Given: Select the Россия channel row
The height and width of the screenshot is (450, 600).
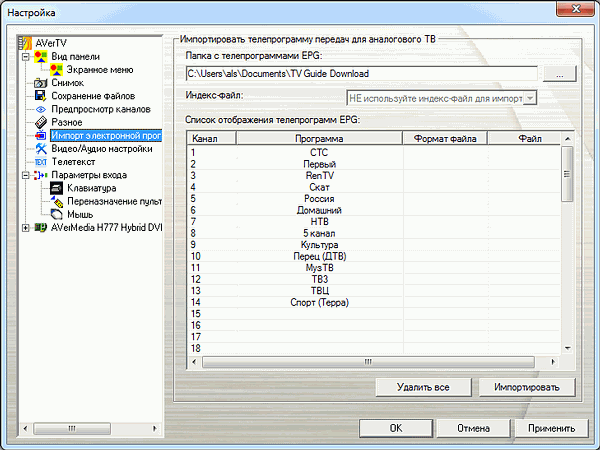Looking at the screenshot, I should click(374, 199).
